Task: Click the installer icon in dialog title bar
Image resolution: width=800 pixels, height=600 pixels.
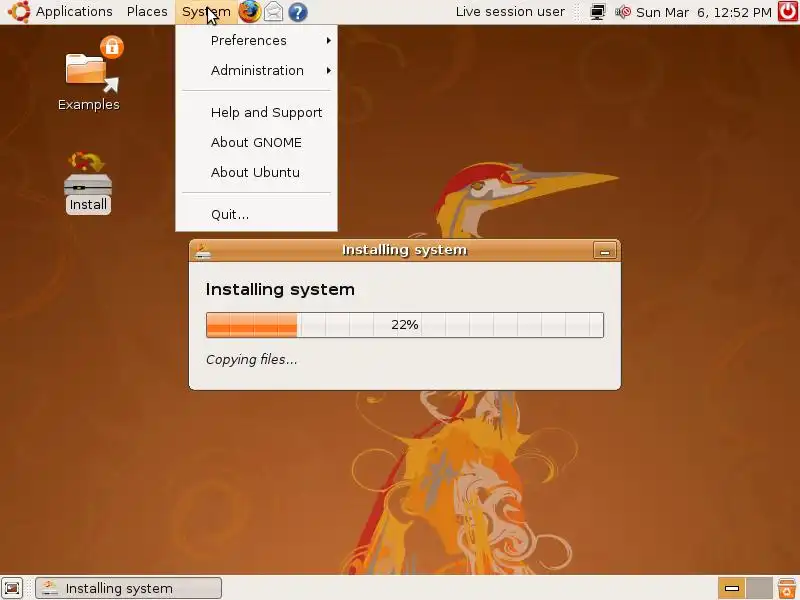Action: point(203,251)
